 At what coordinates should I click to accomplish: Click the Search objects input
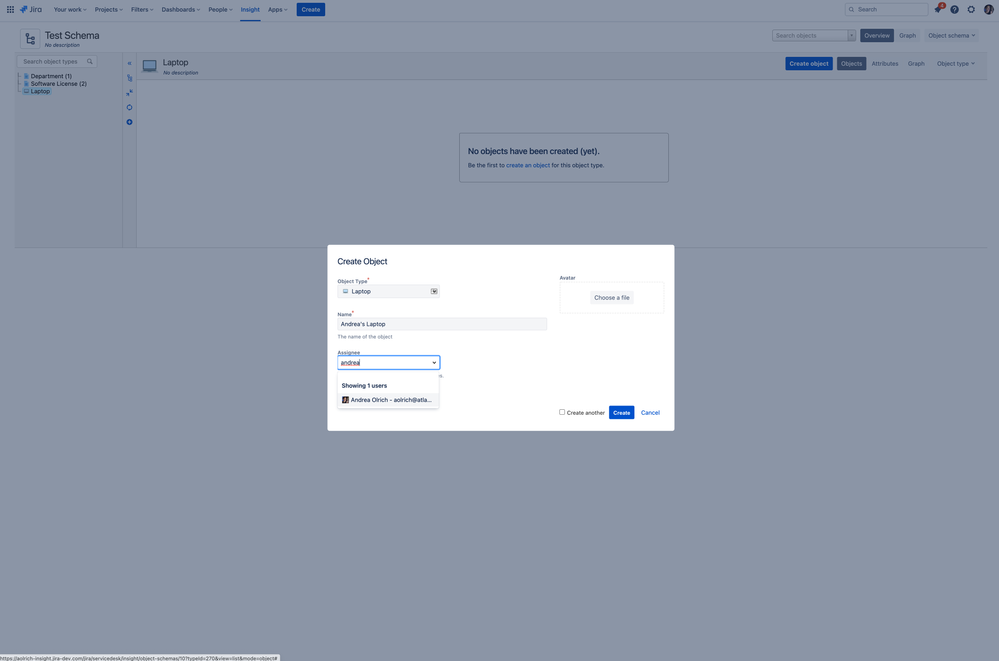pos(810,36)
